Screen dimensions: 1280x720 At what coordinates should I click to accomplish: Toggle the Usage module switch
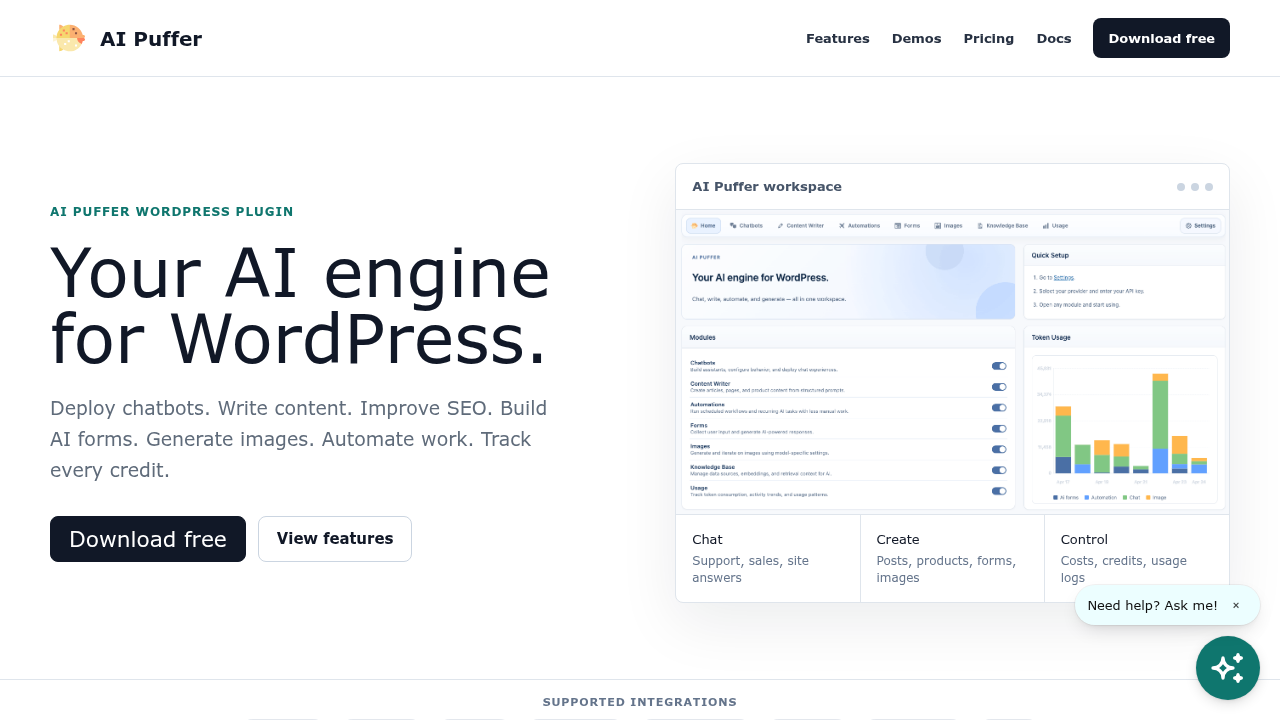tap(999, 491)
